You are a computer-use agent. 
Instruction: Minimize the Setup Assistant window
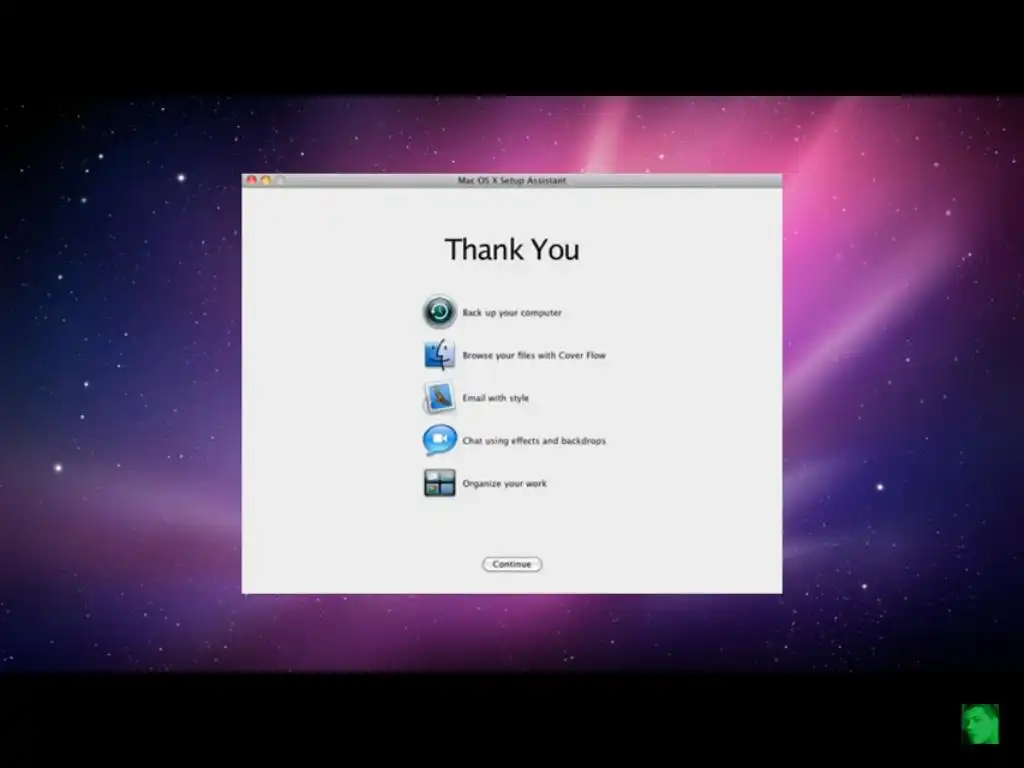pyautogui.click(x=266, y=180)
